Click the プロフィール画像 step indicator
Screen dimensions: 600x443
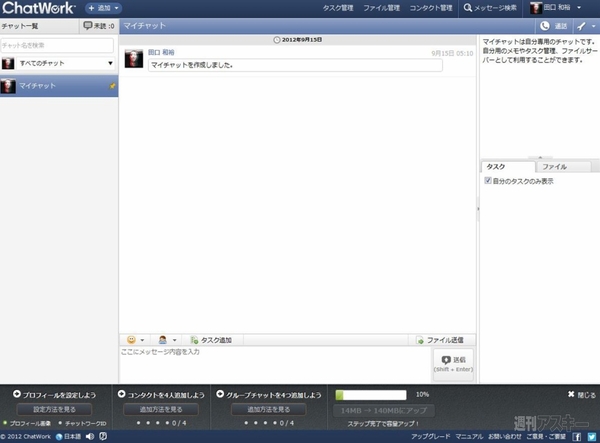[27, 423]
